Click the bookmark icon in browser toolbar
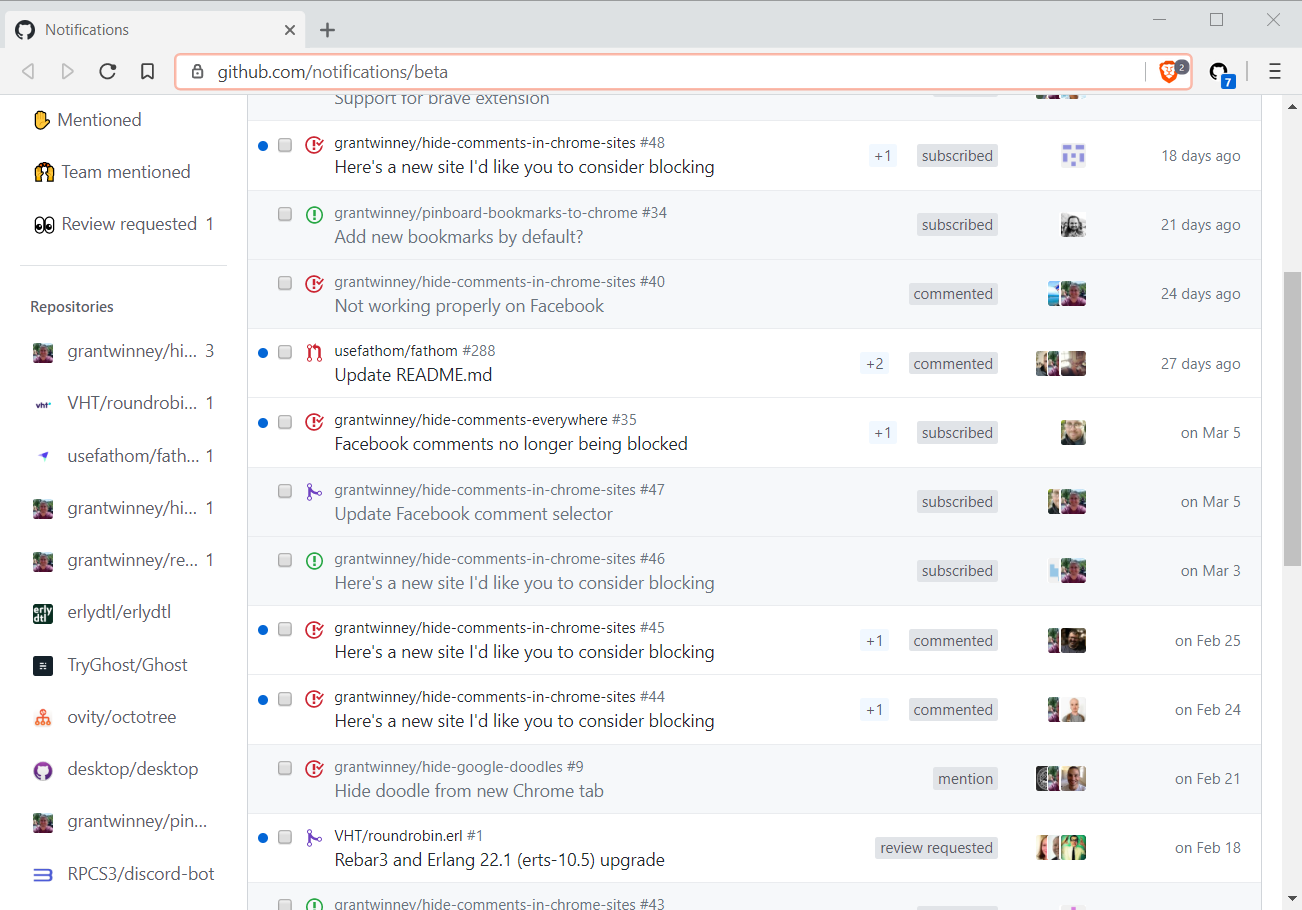The image size is (1302, 910). pyautogui.click(x=147, y=71)
